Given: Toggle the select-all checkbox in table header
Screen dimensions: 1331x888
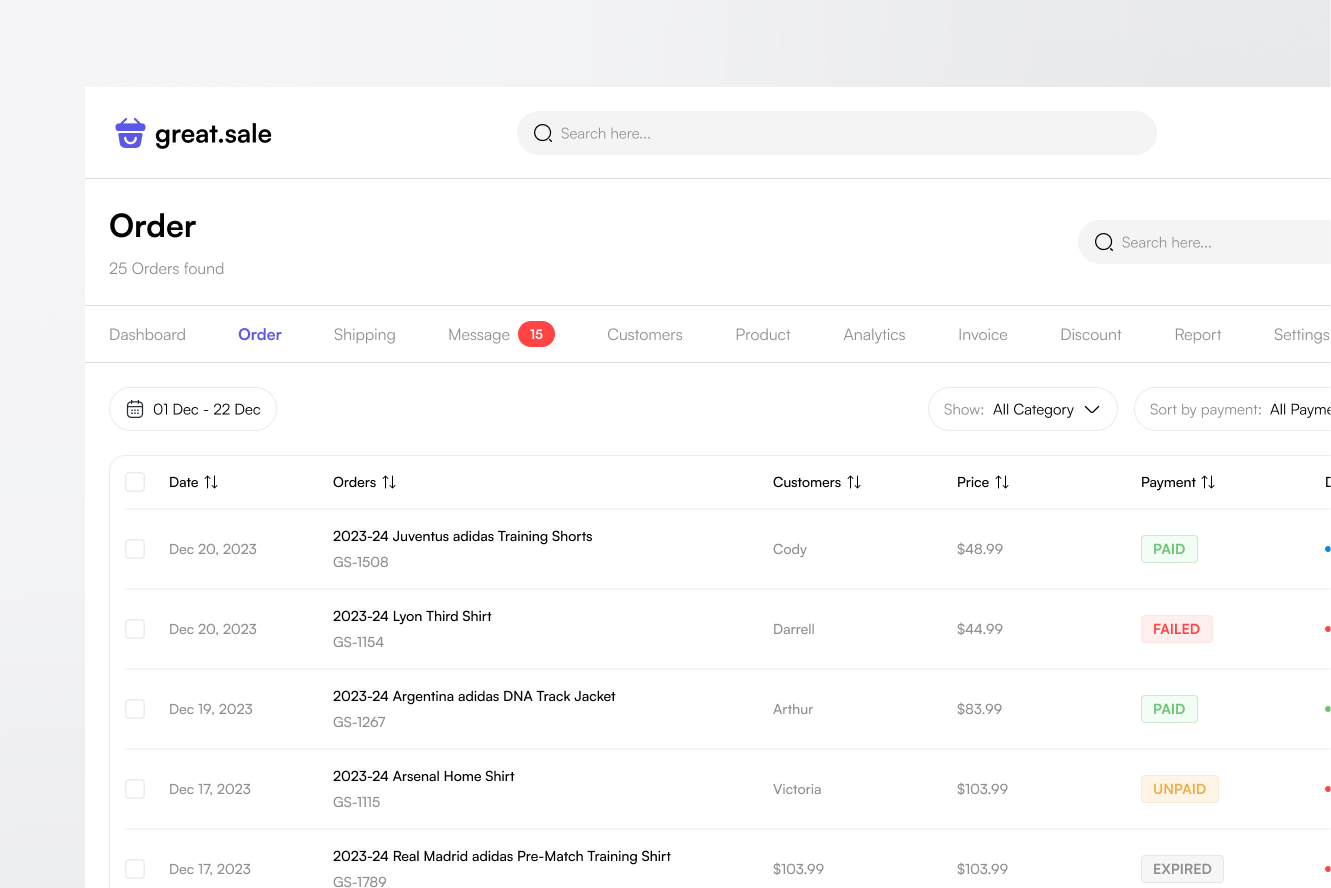Looking at the screenshot, I should [135, 482].
